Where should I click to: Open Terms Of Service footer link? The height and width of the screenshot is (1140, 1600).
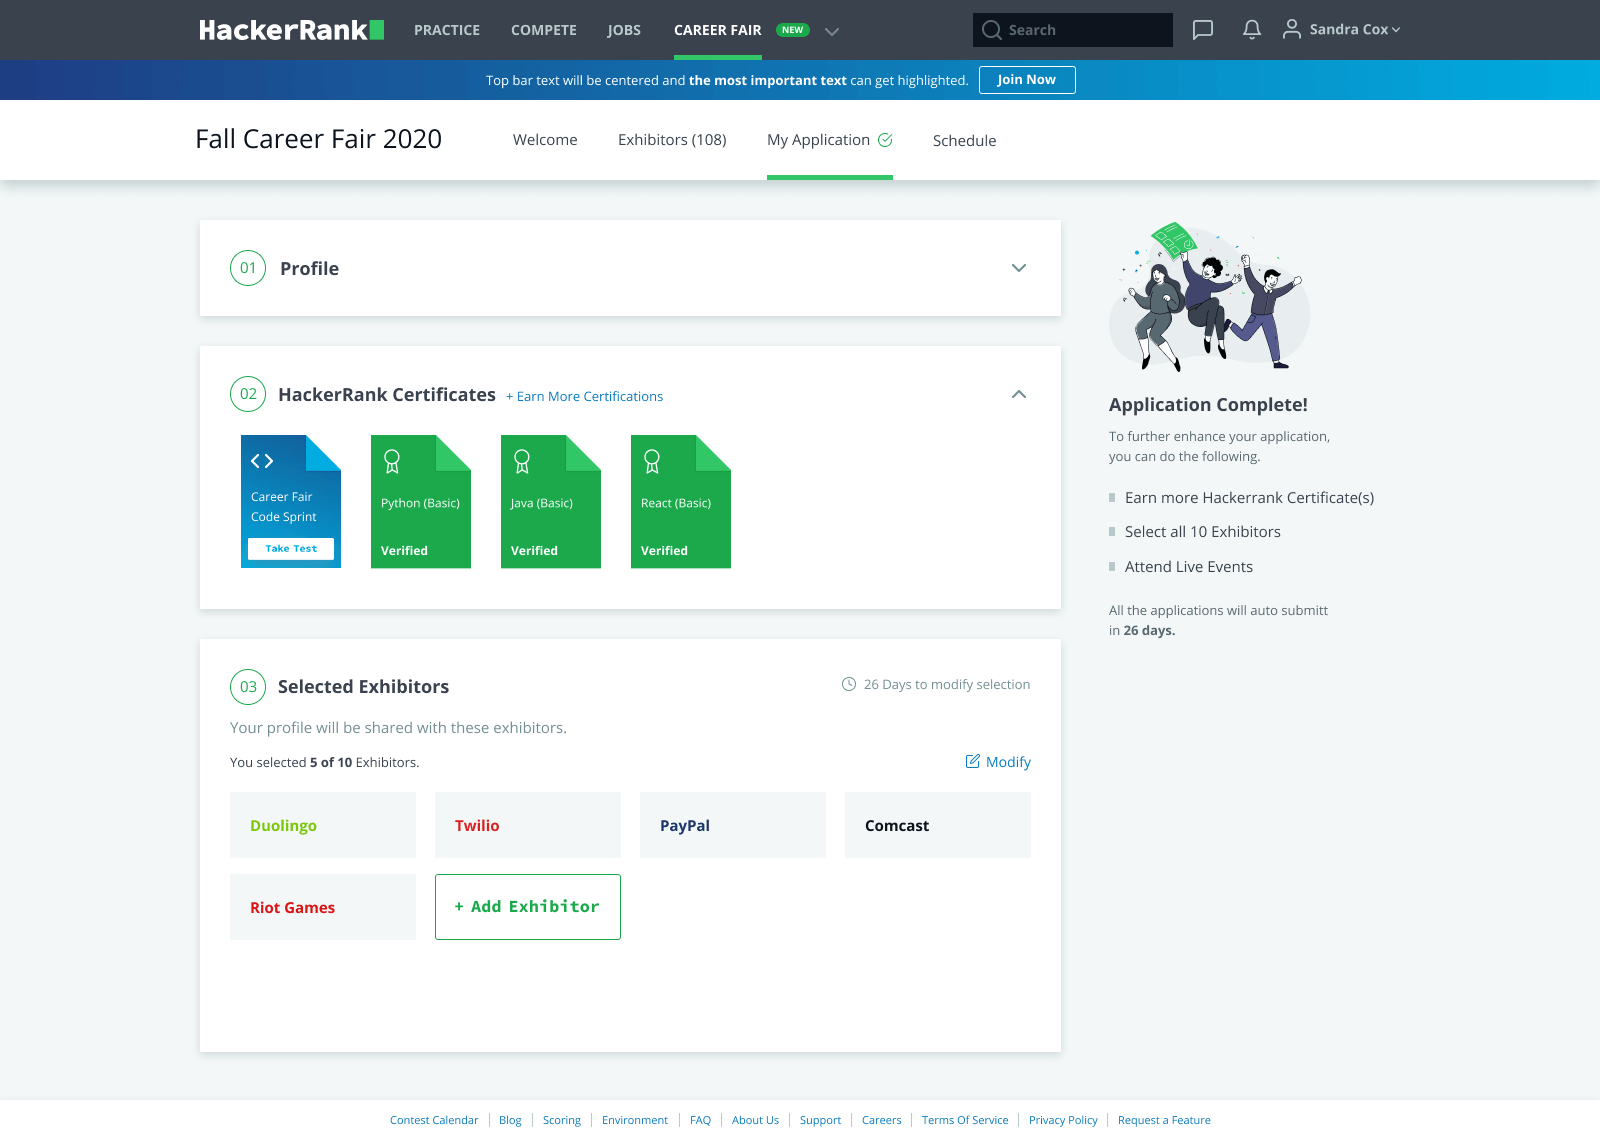pos(965,1120)
